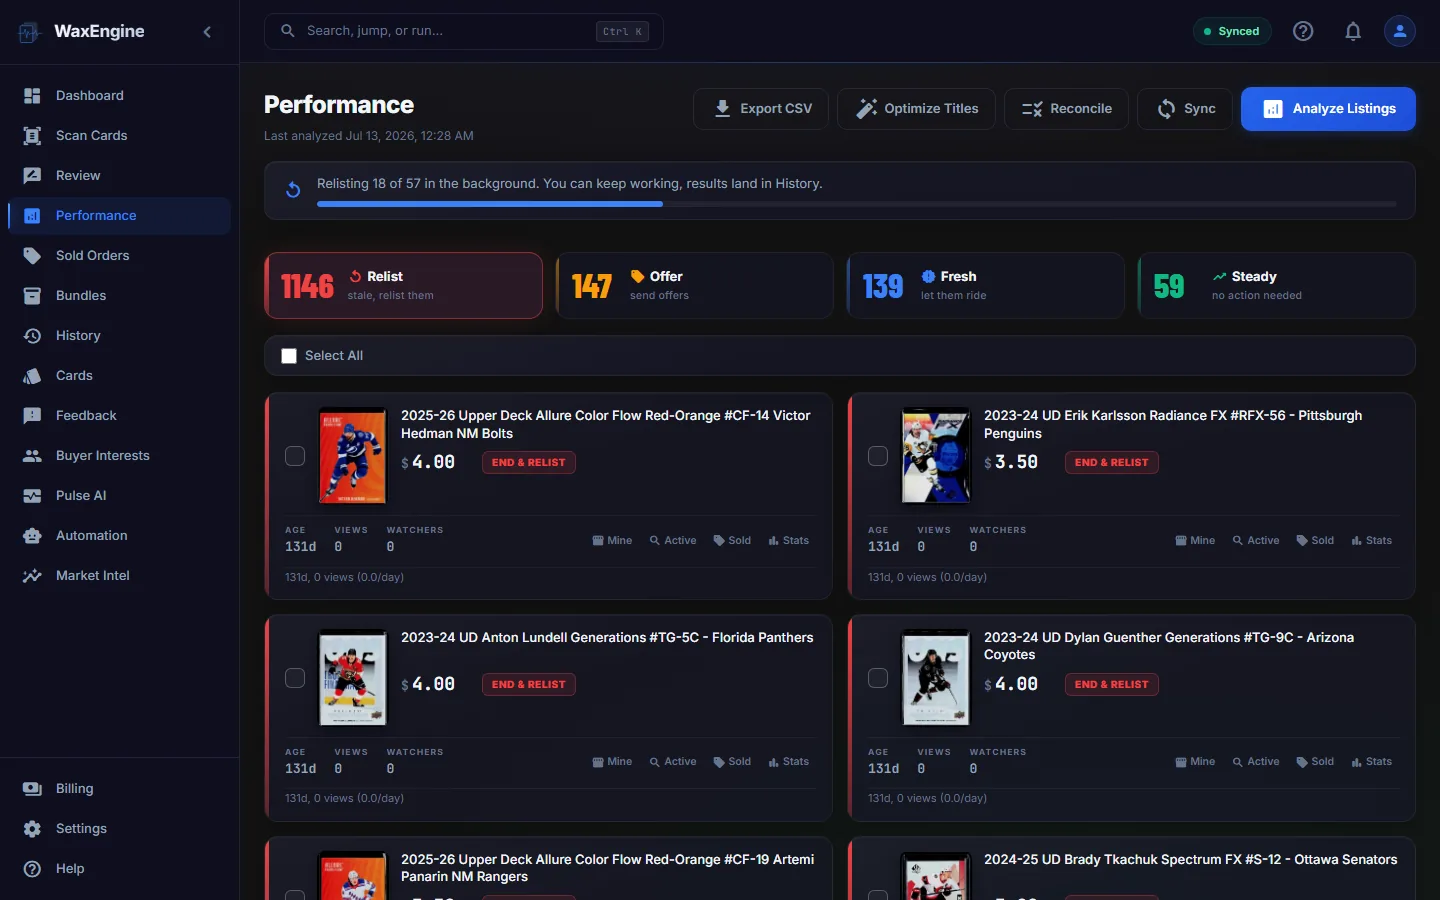This screenshot has height=900, width=1440.
Task: Open Scan Cards page
Action: 120,136
